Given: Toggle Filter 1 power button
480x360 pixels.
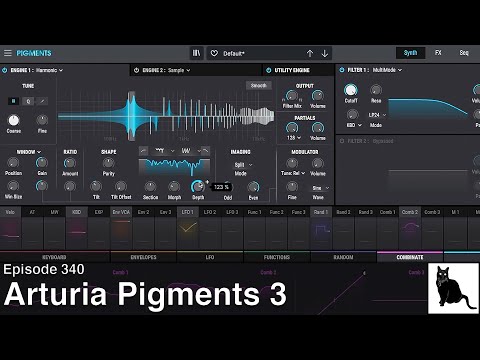Looking at the screenshot, I should 342,70.
